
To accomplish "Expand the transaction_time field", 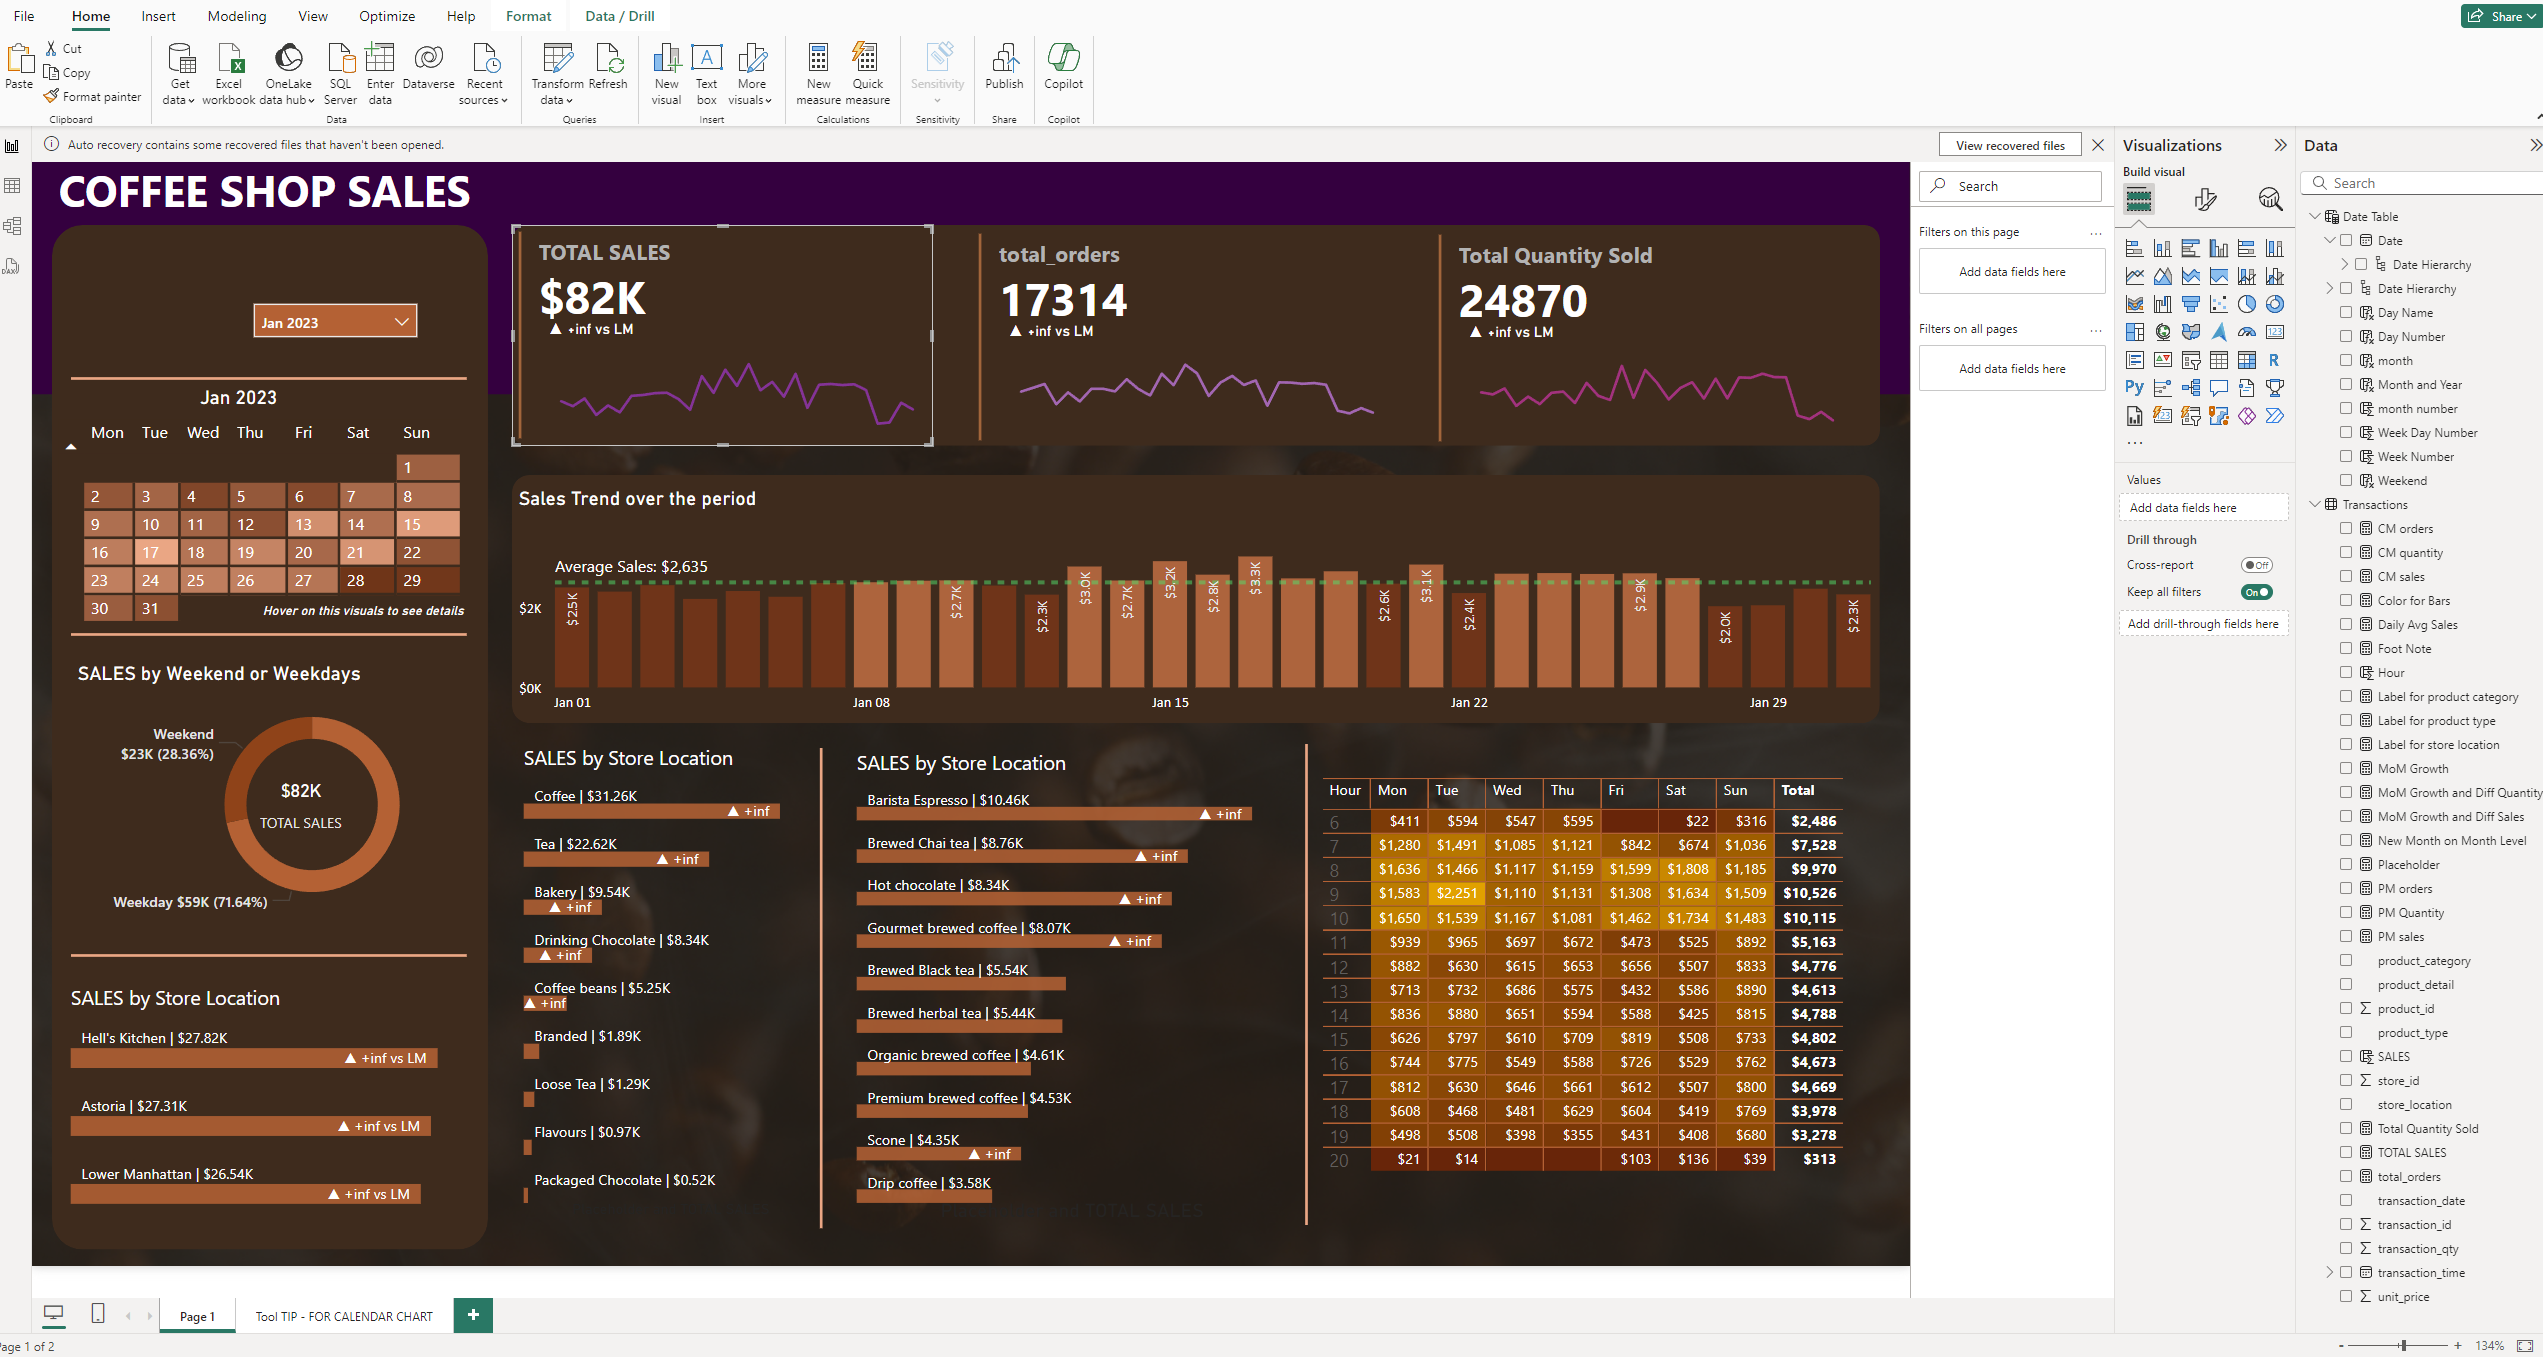I will [2329, 1272].
